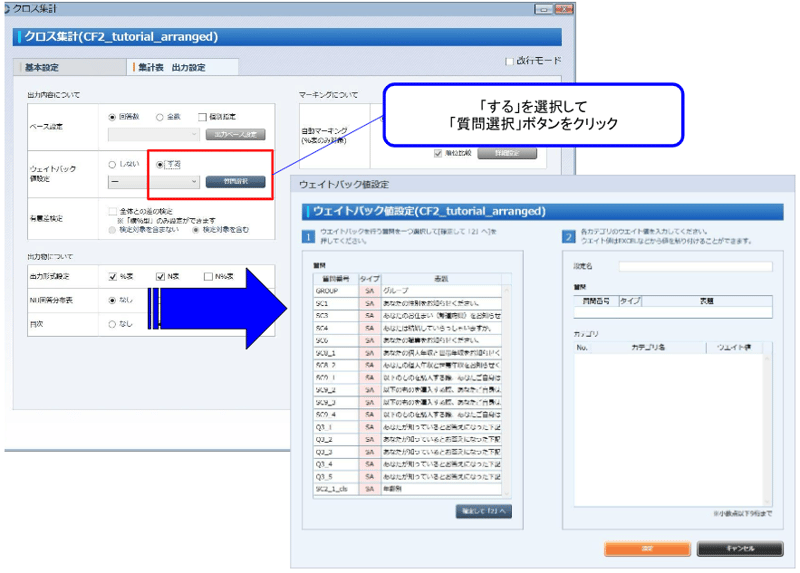Click the 表題 header in question list
The height and width of the screenshot is (573, 800).
(441, 279)
